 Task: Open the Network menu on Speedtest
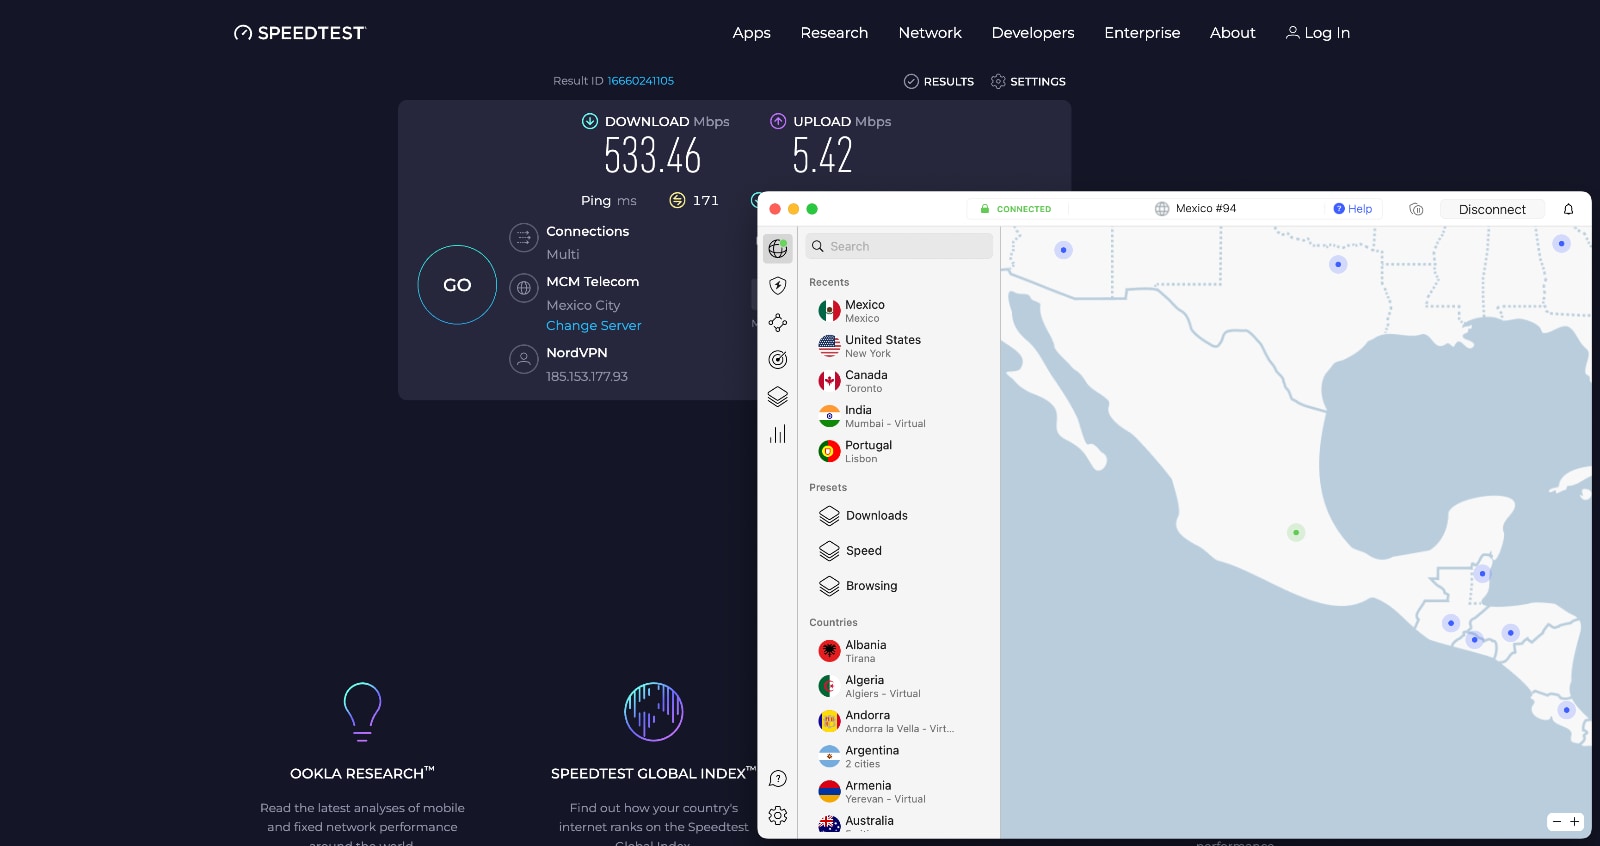tap(930, 33)
